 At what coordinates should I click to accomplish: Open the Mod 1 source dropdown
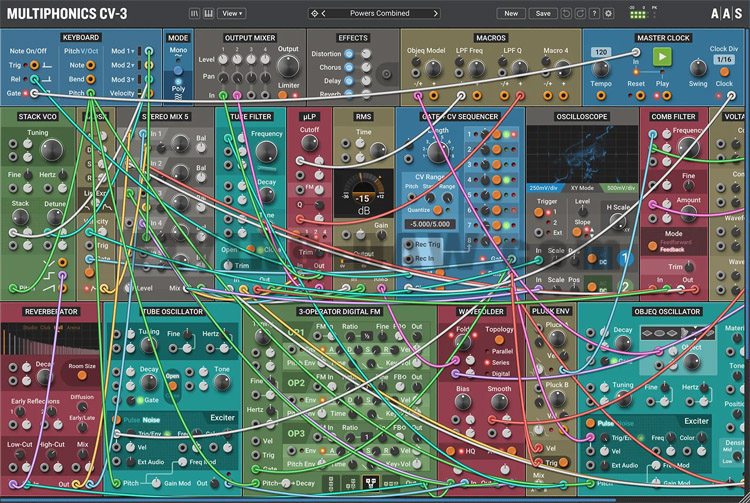(124, 51)
